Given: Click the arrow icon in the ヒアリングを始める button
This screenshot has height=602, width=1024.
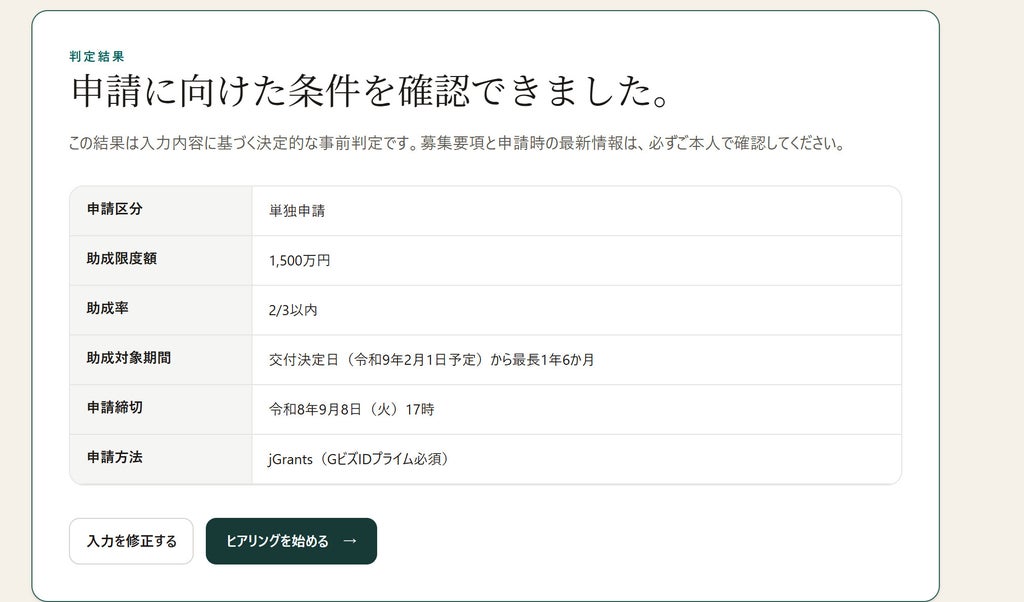Looking at the screenshot, I should click(350, 541).
